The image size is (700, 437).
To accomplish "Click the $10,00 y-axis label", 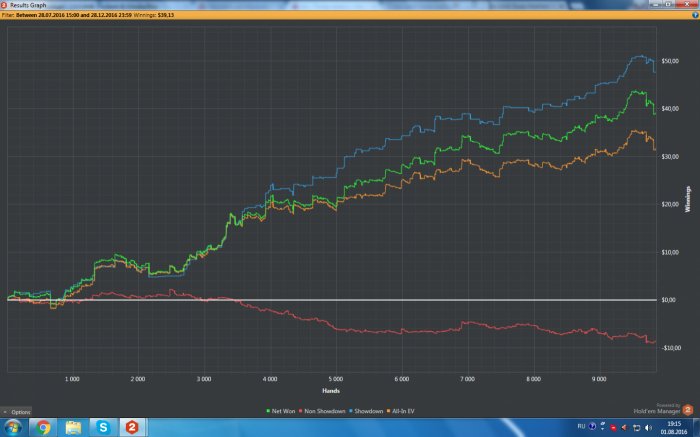I will pyautogui.click(x=670, y=252).
